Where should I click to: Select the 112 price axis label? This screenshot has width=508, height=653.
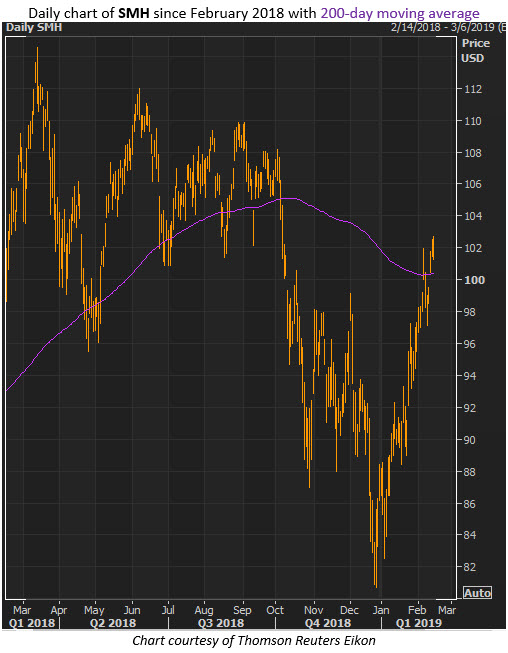tap(473, 89)
